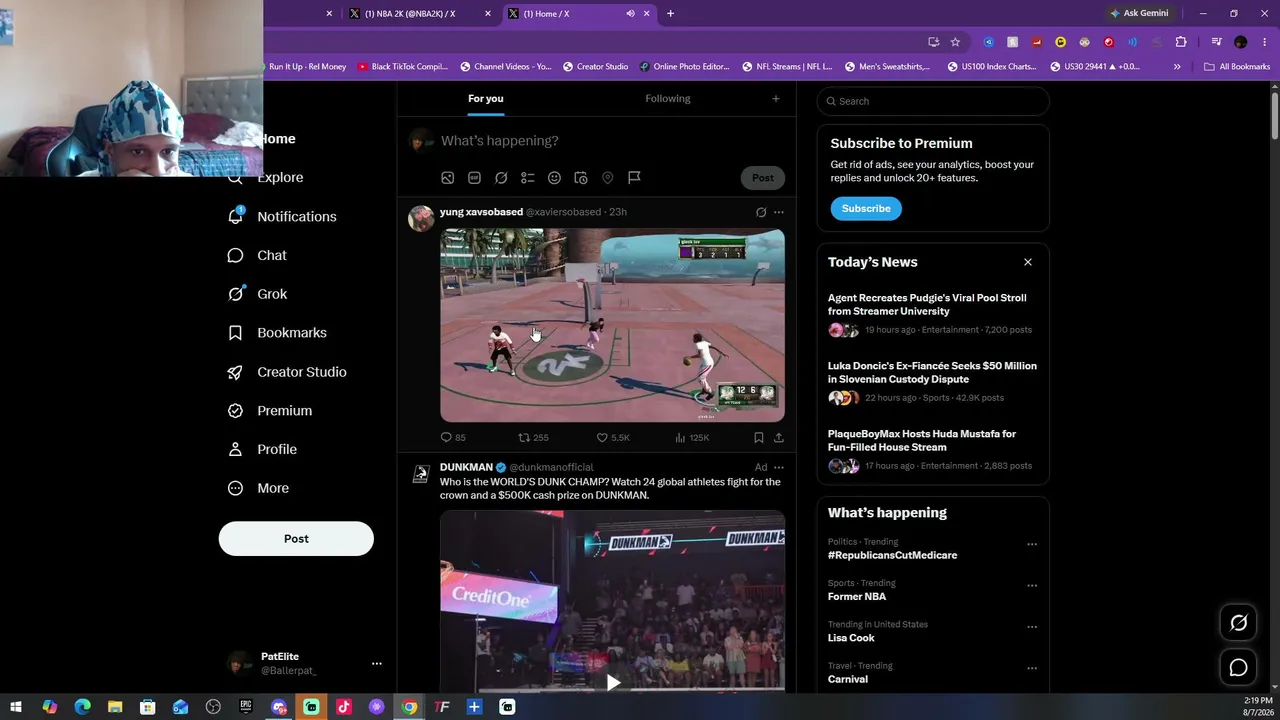This screenshot has width=1280, height=720.
Task: Open more options on yung xavsobased's post
Action: pos(779,212)
